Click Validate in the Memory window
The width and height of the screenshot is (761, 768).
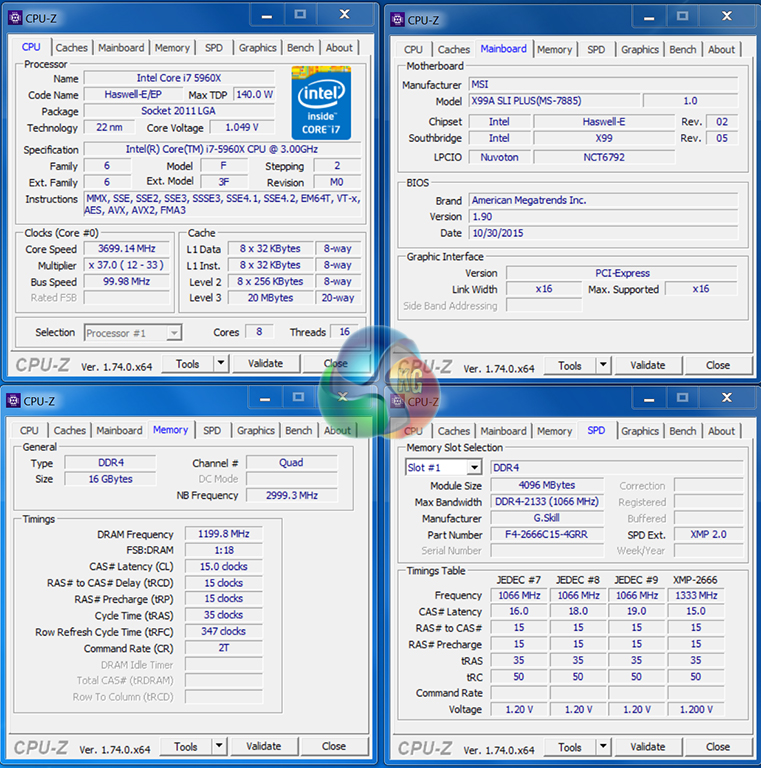pos(263,746)
